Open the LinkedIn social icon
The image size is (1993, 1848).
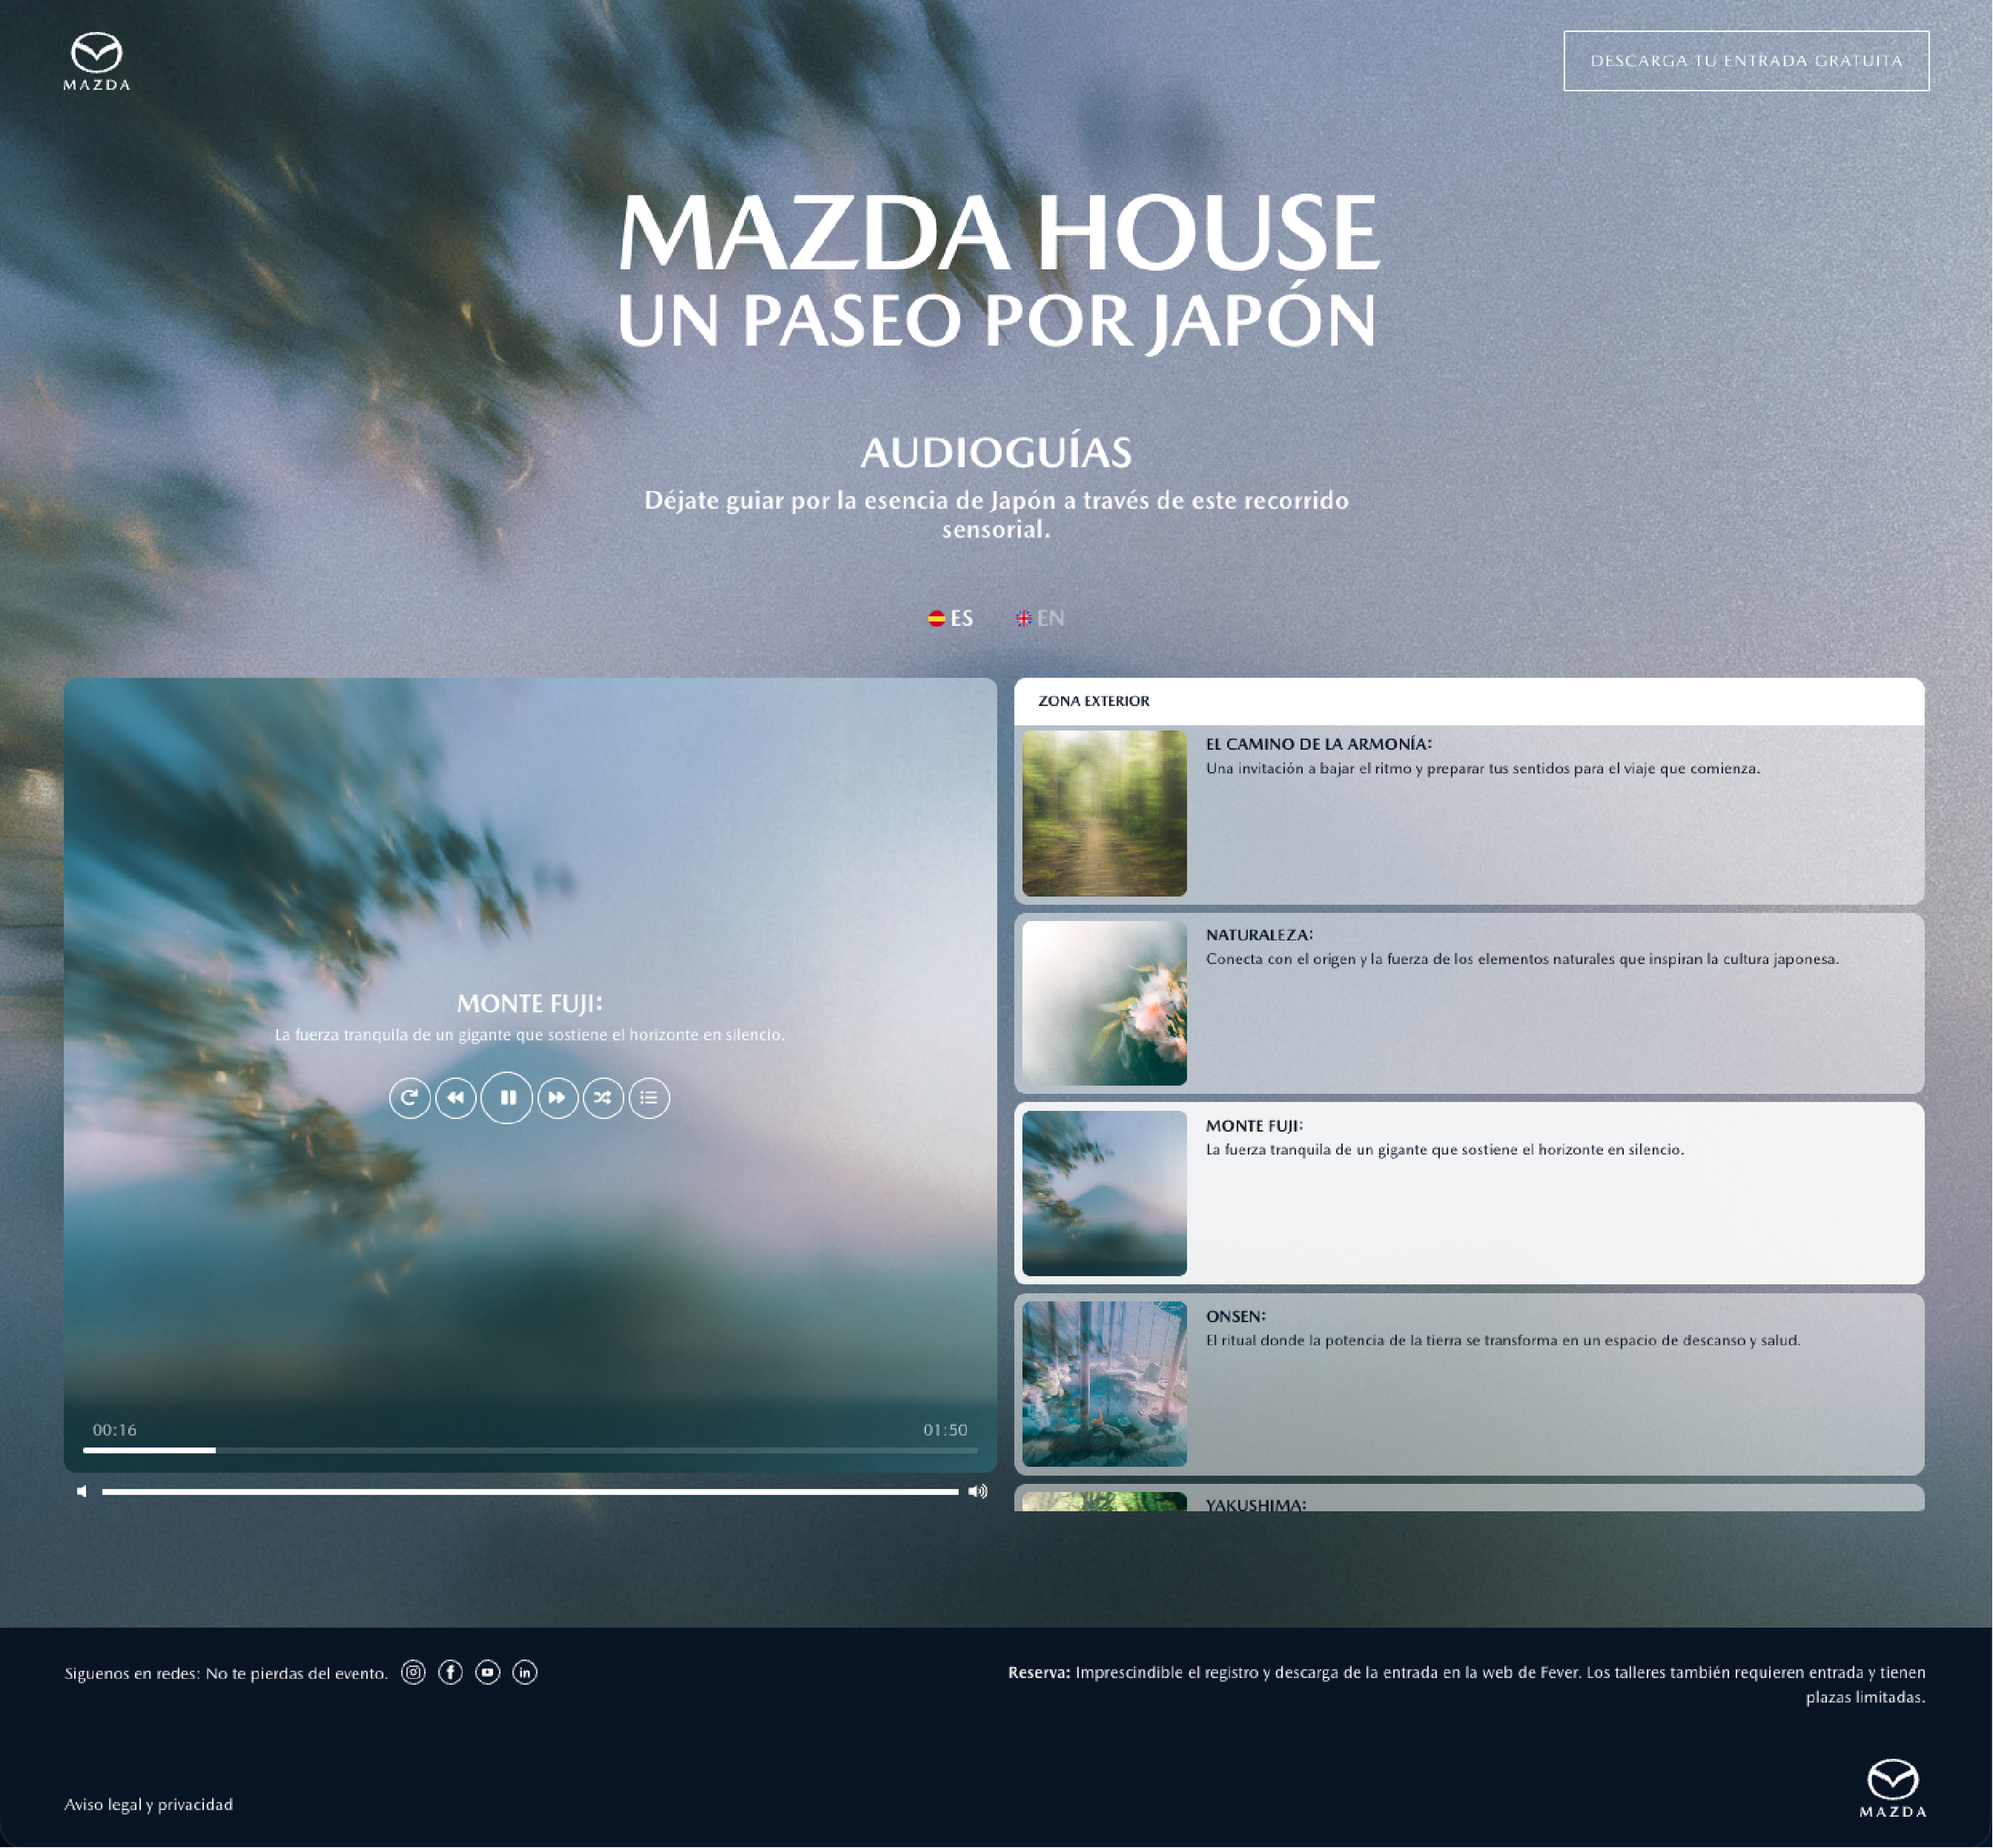click(x=525, y=1672)
